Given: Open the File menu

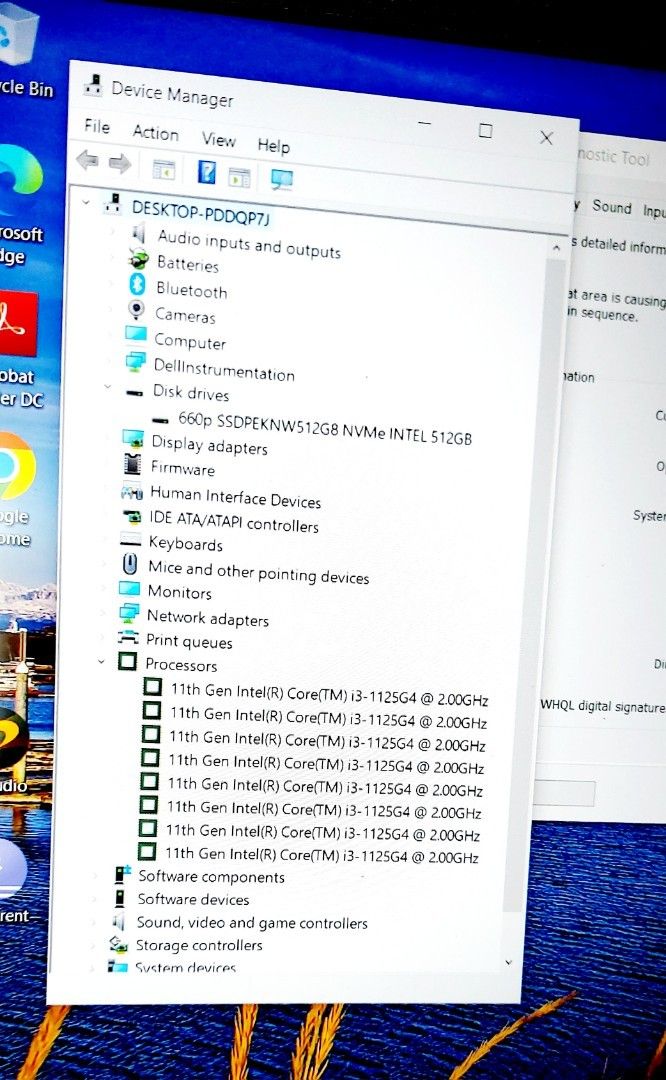Looking at the screenshot, I should pyautogui.click(x=97, y=126).
